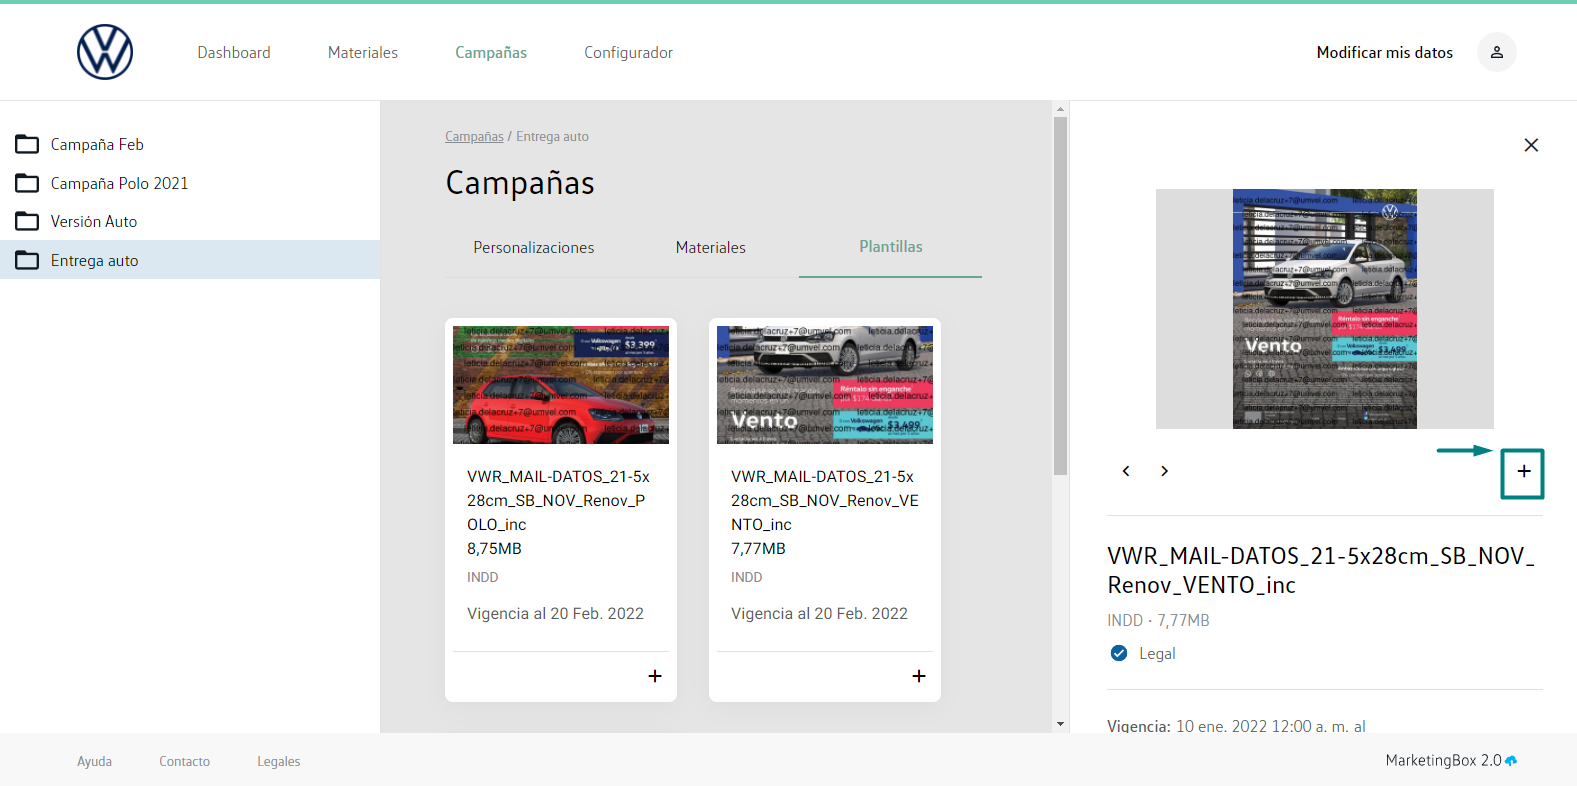1577x786 pixels.
Task: Click the plus button in detail panel
Action: (1523, 472)
